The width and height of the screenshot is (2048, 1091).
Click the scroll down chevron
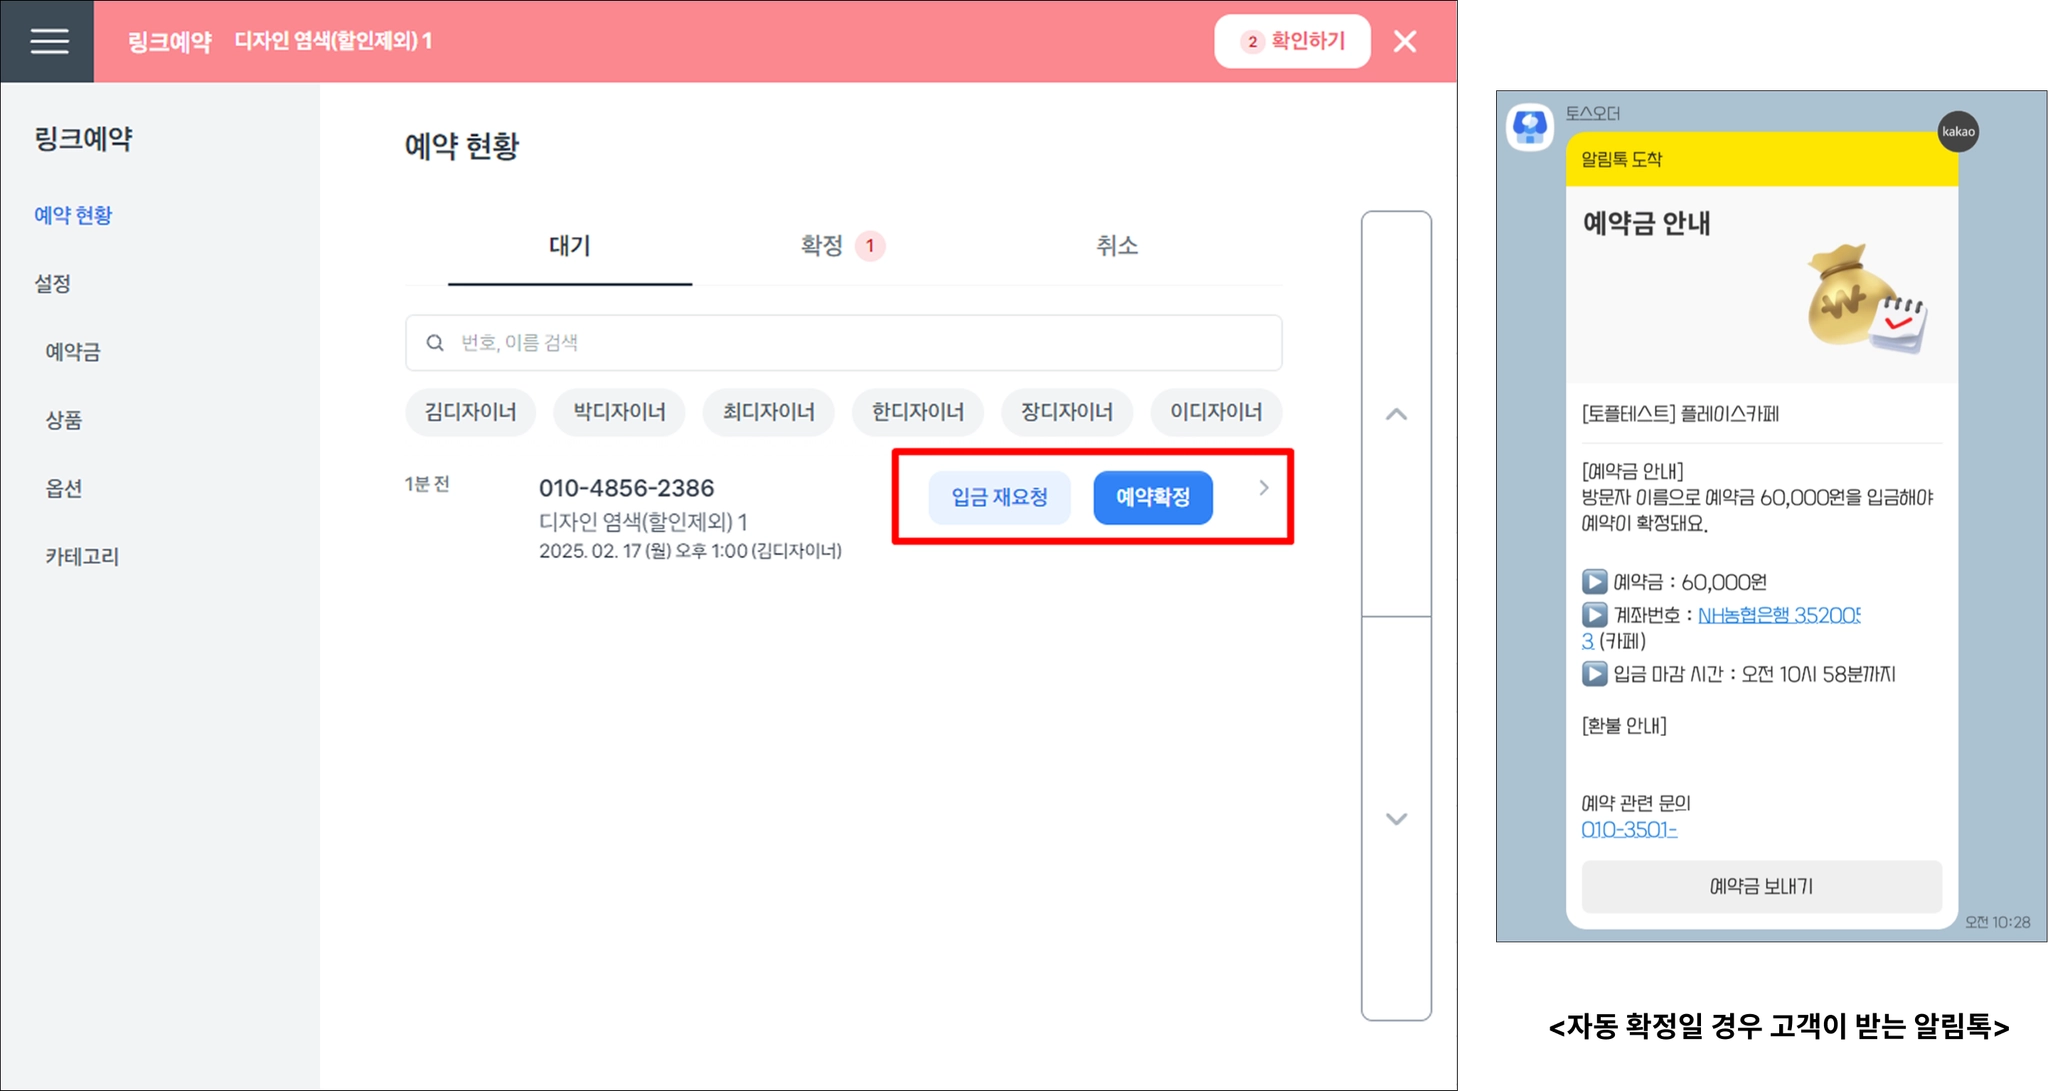(x=1396, y=819)
